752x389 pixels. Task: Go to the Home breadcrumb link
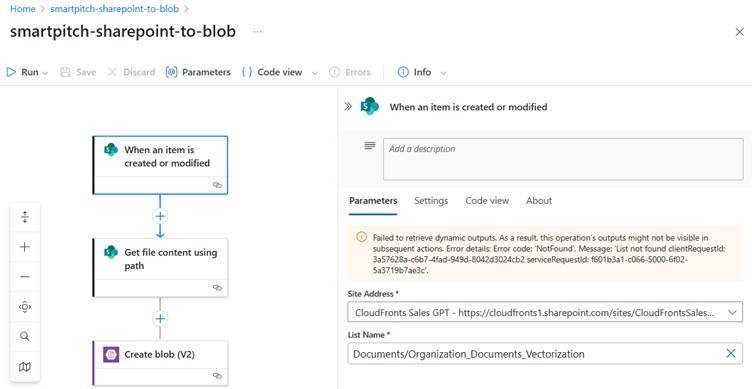pyautogui.click(x=23, y=9)
